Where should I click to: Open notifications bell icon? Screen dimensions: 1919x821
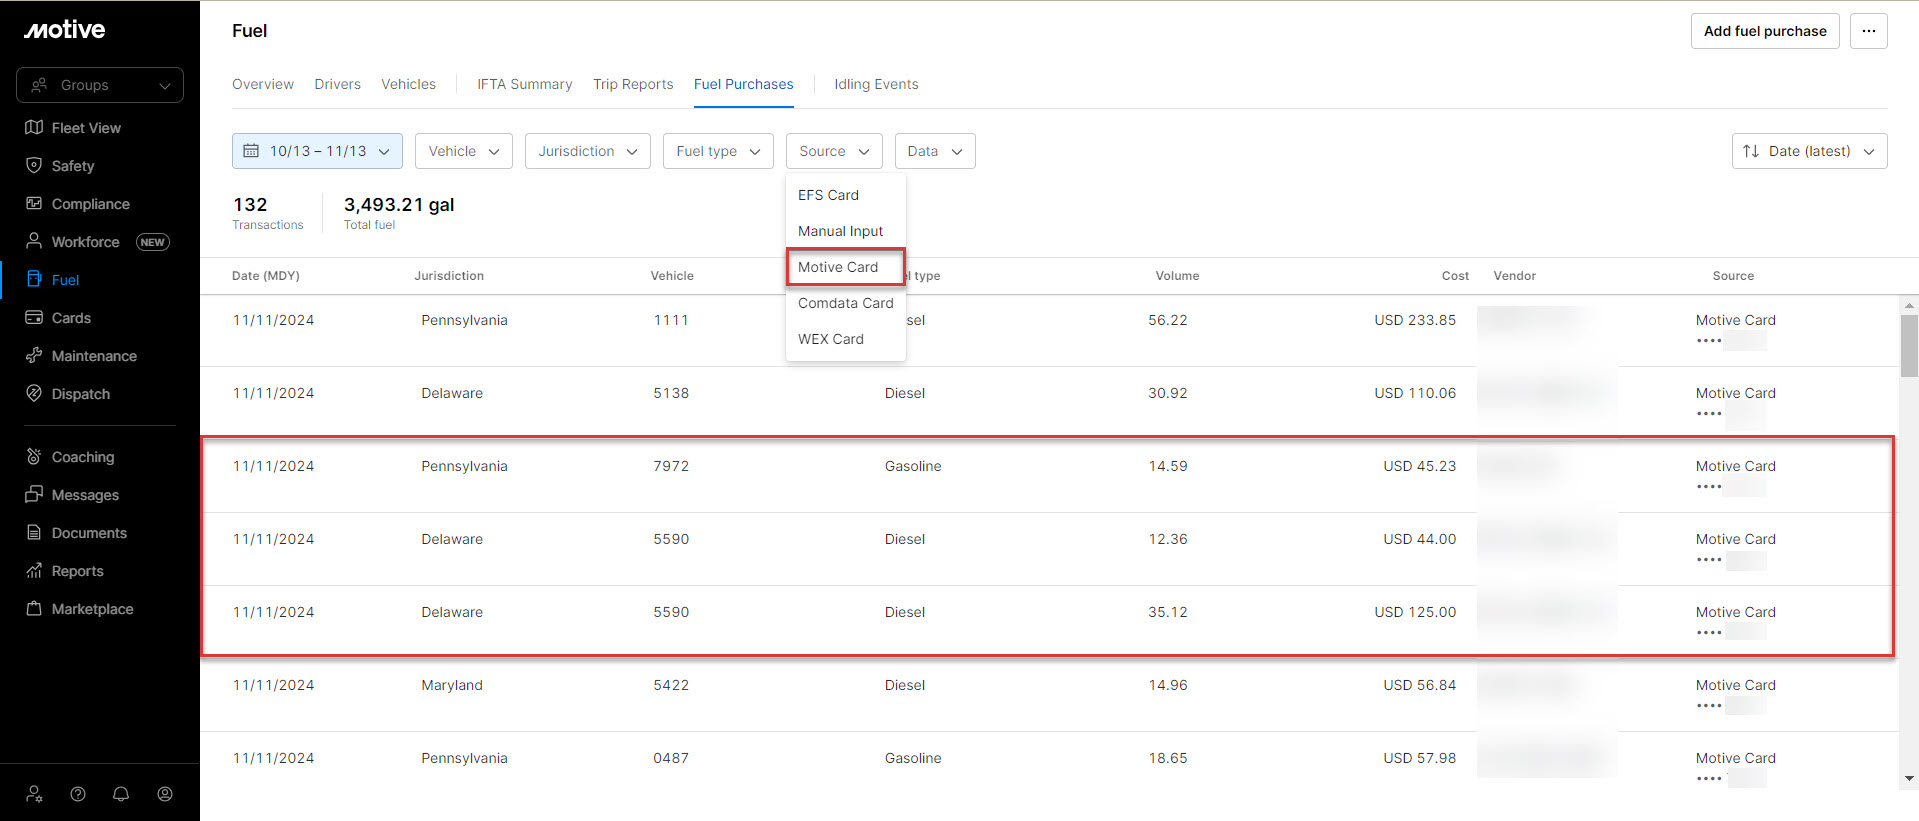pos(121,794)
